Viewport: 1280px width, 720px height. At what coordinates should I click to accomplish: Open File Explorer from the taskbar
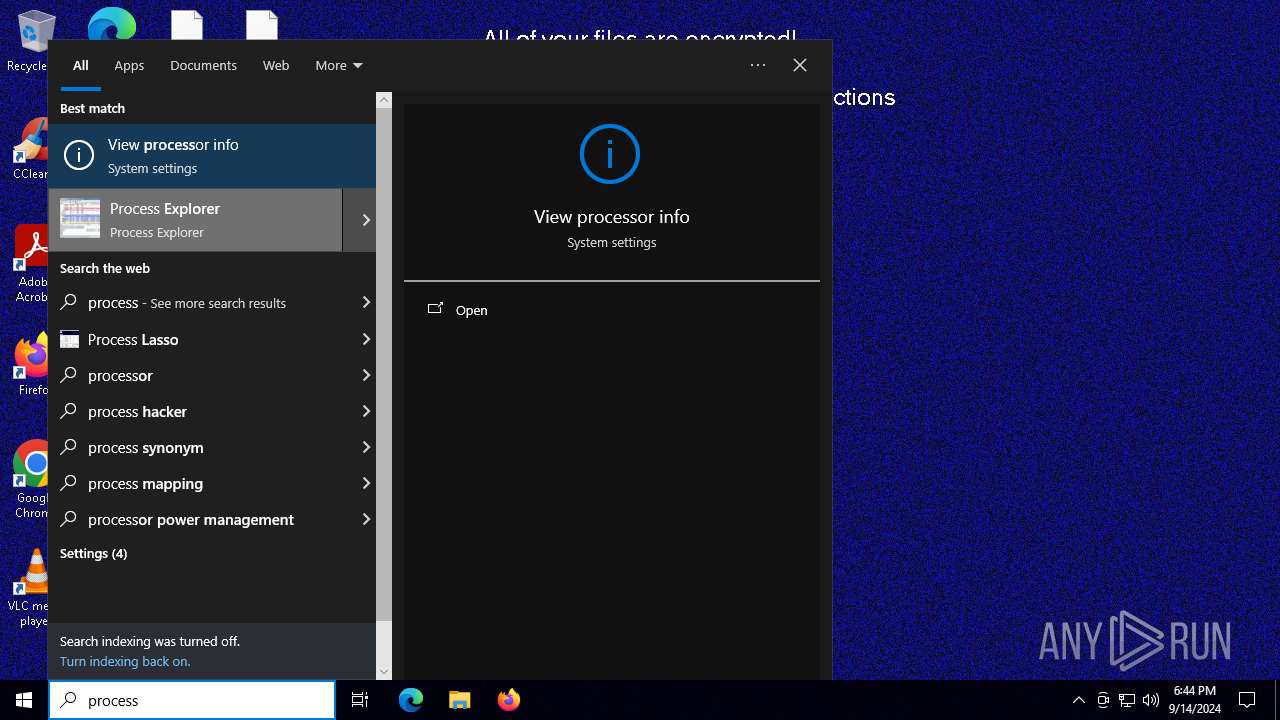[459, 700]
